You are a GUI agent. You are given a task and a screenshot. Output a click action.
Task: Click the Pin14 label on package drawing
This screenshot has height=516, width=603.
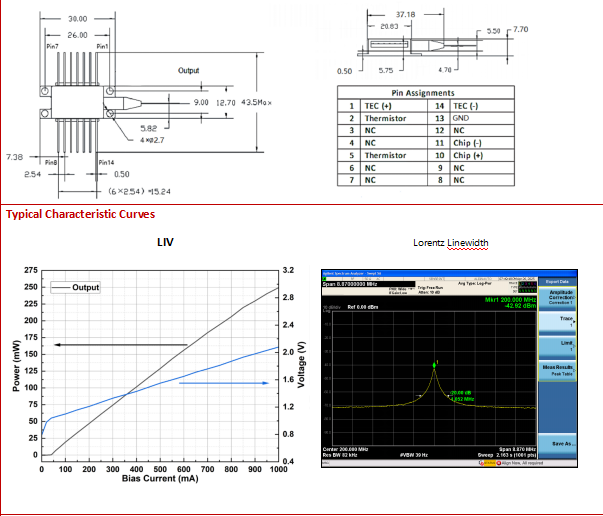click(107, 163)
